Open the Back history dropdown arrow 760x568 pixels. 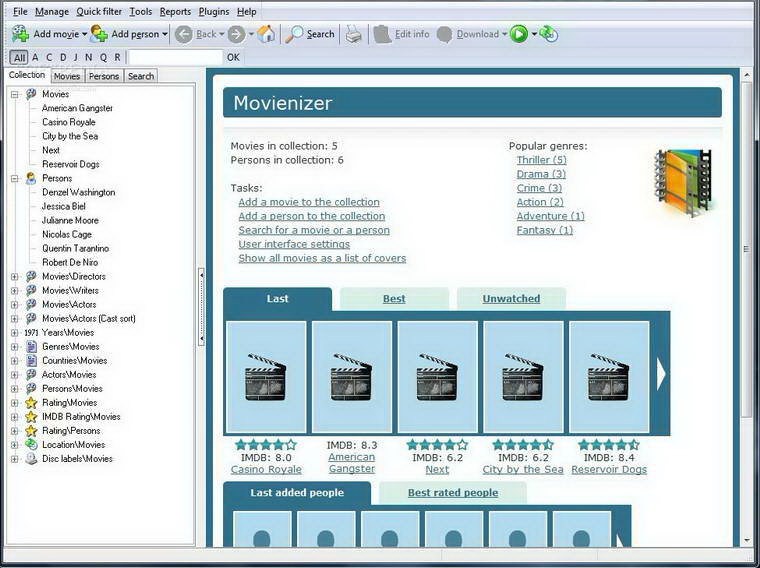(x=222, y=34)
